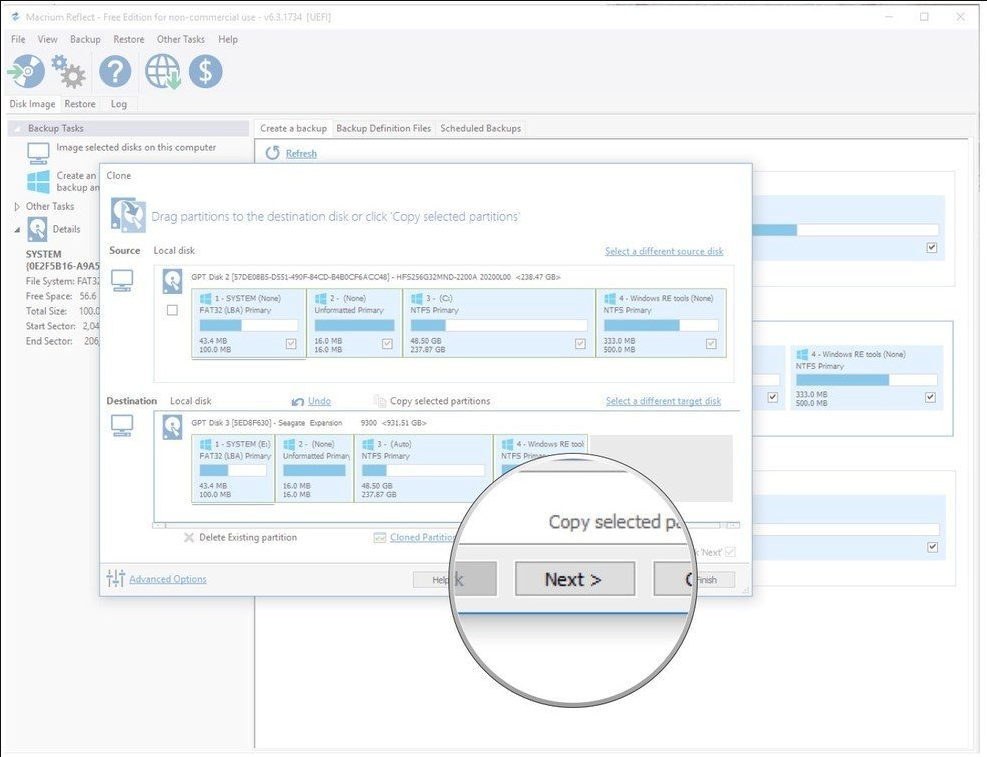Toggle the bottom disk checkbox in the main window
Image resolution: width=987 pixels, height=757 pixels.
932,547
